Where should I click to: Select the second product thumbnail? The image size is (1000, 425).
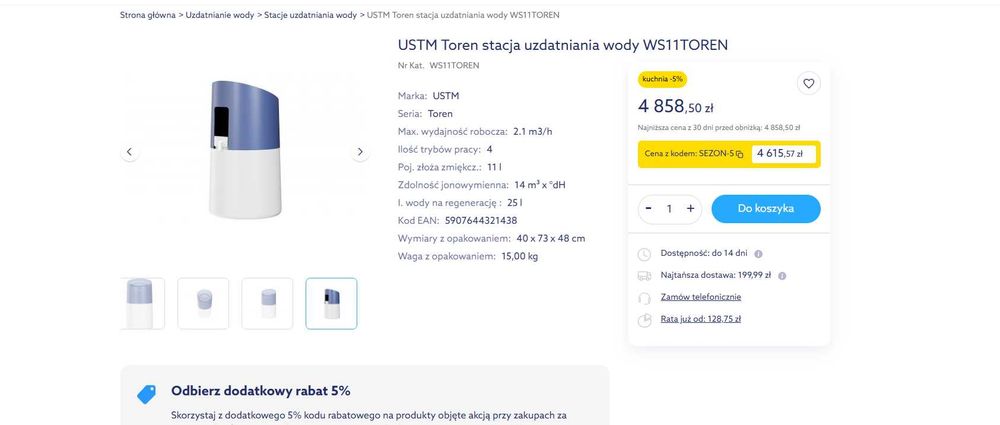[x=203, y=303]
